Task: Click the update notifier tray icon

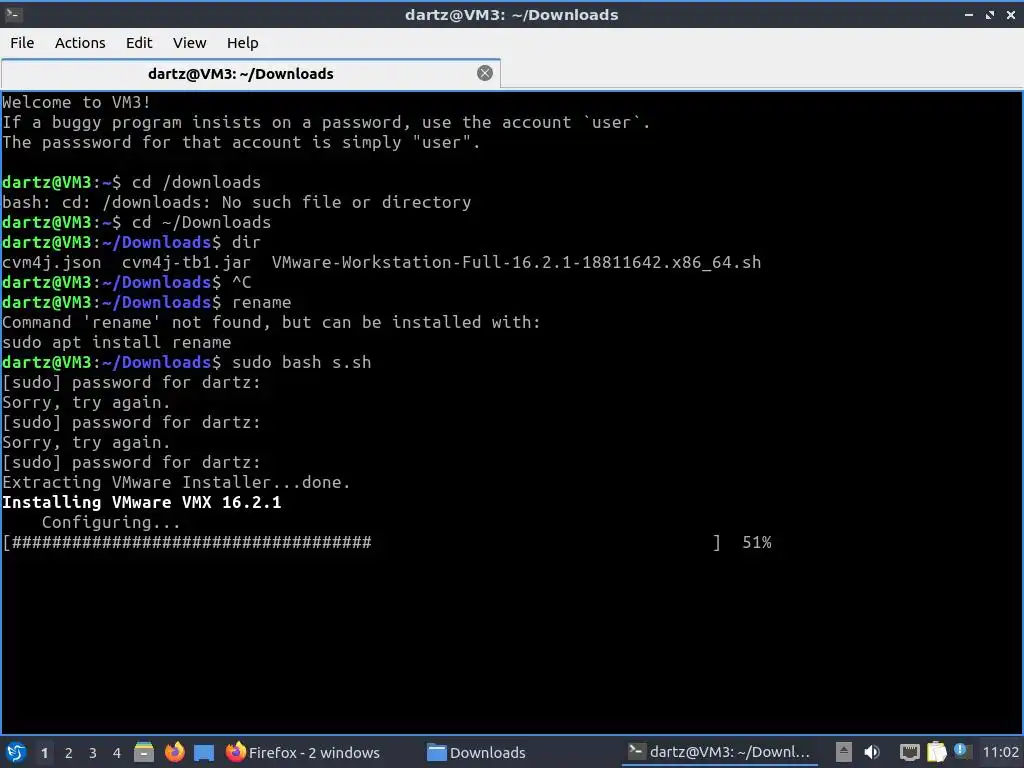Action: click(961, 752)
